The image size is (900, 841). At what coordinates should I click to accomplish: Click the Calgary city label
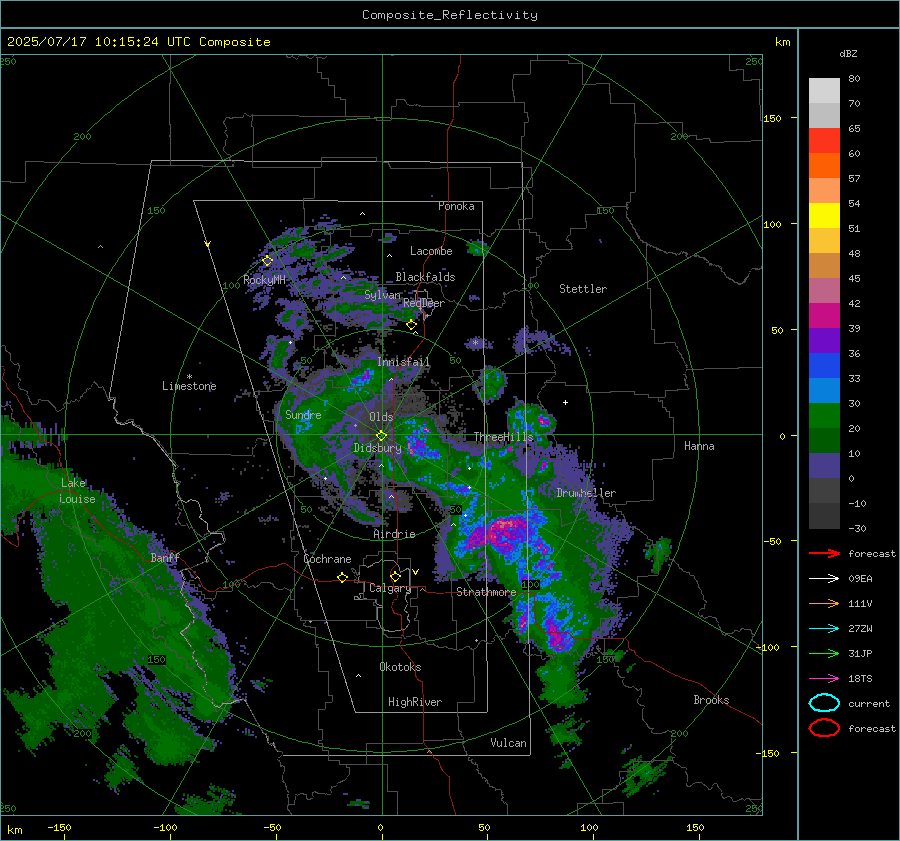[390, 588]
